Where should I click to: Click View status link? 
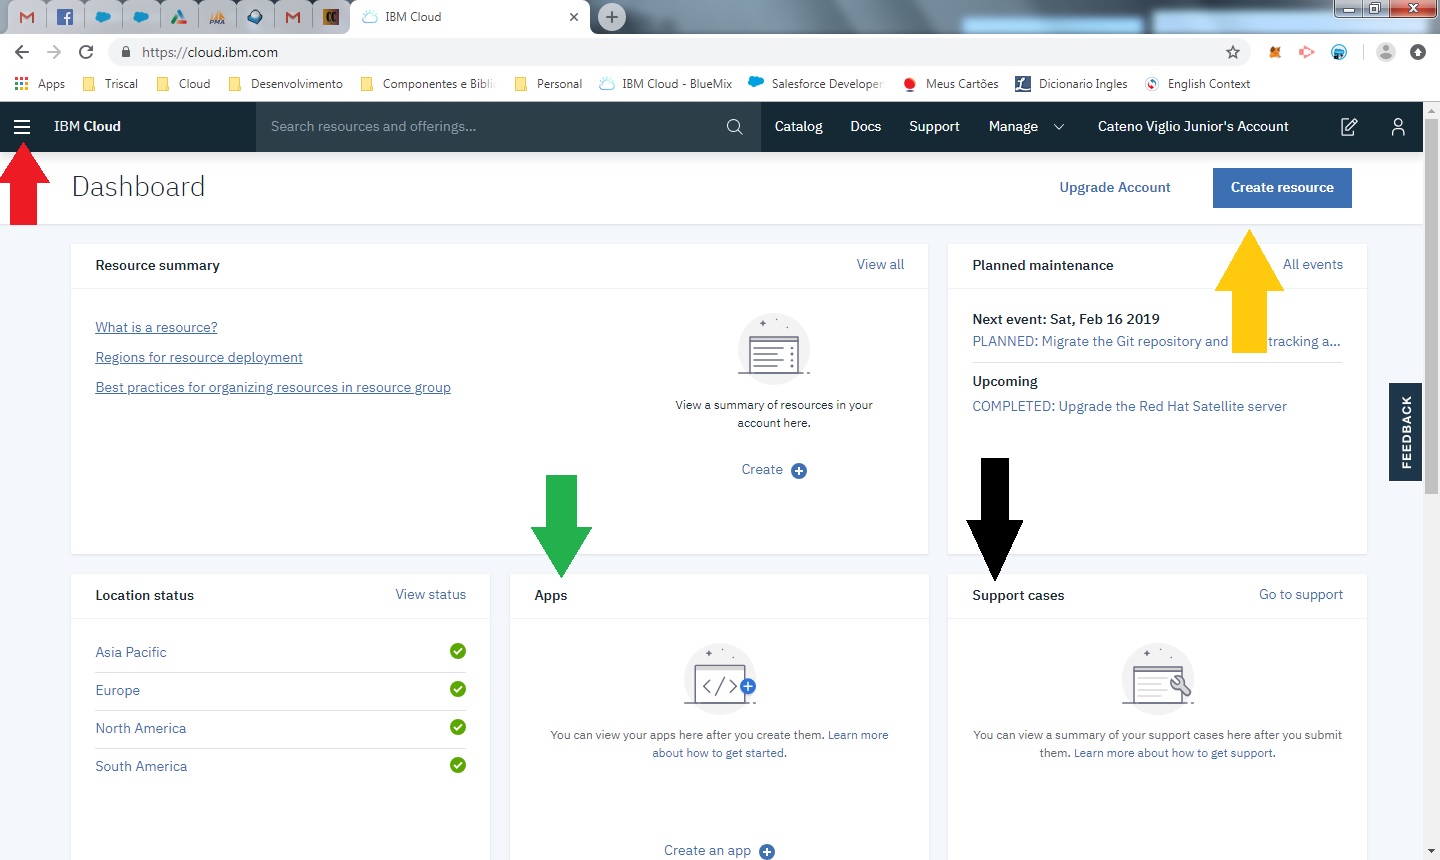coord(431,595)
